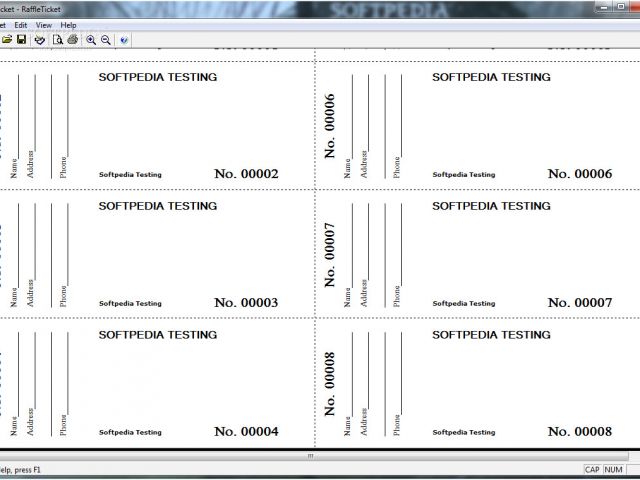The width and height of the screenshot is (640, 480).
Task: Select ticket number 'No. 00002'
Action: click(246, 174)
